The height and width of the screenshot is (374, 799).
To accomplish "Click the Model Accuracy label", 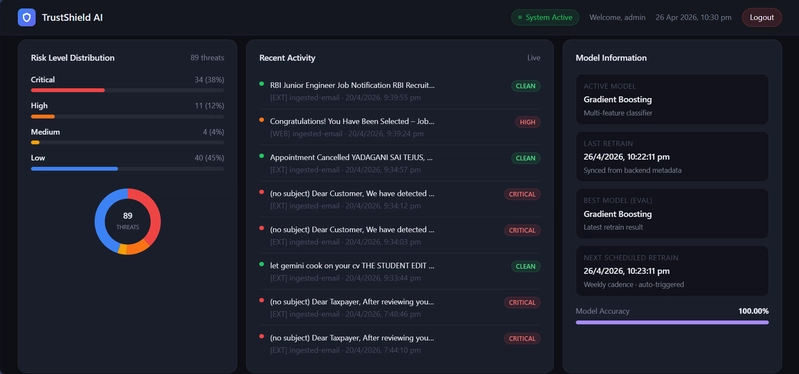I will pyautogui.click(x=602, y=311).
